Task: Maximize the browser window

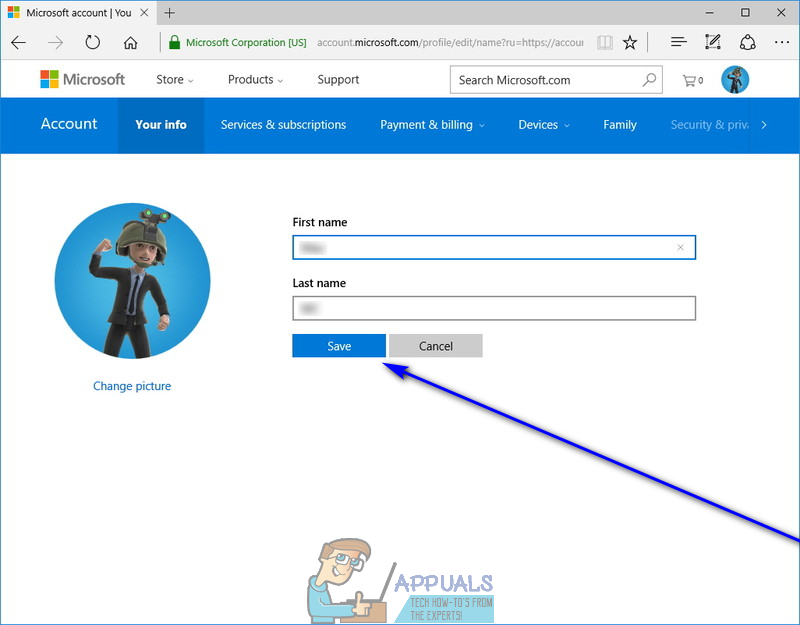Action: coord(745,13)
